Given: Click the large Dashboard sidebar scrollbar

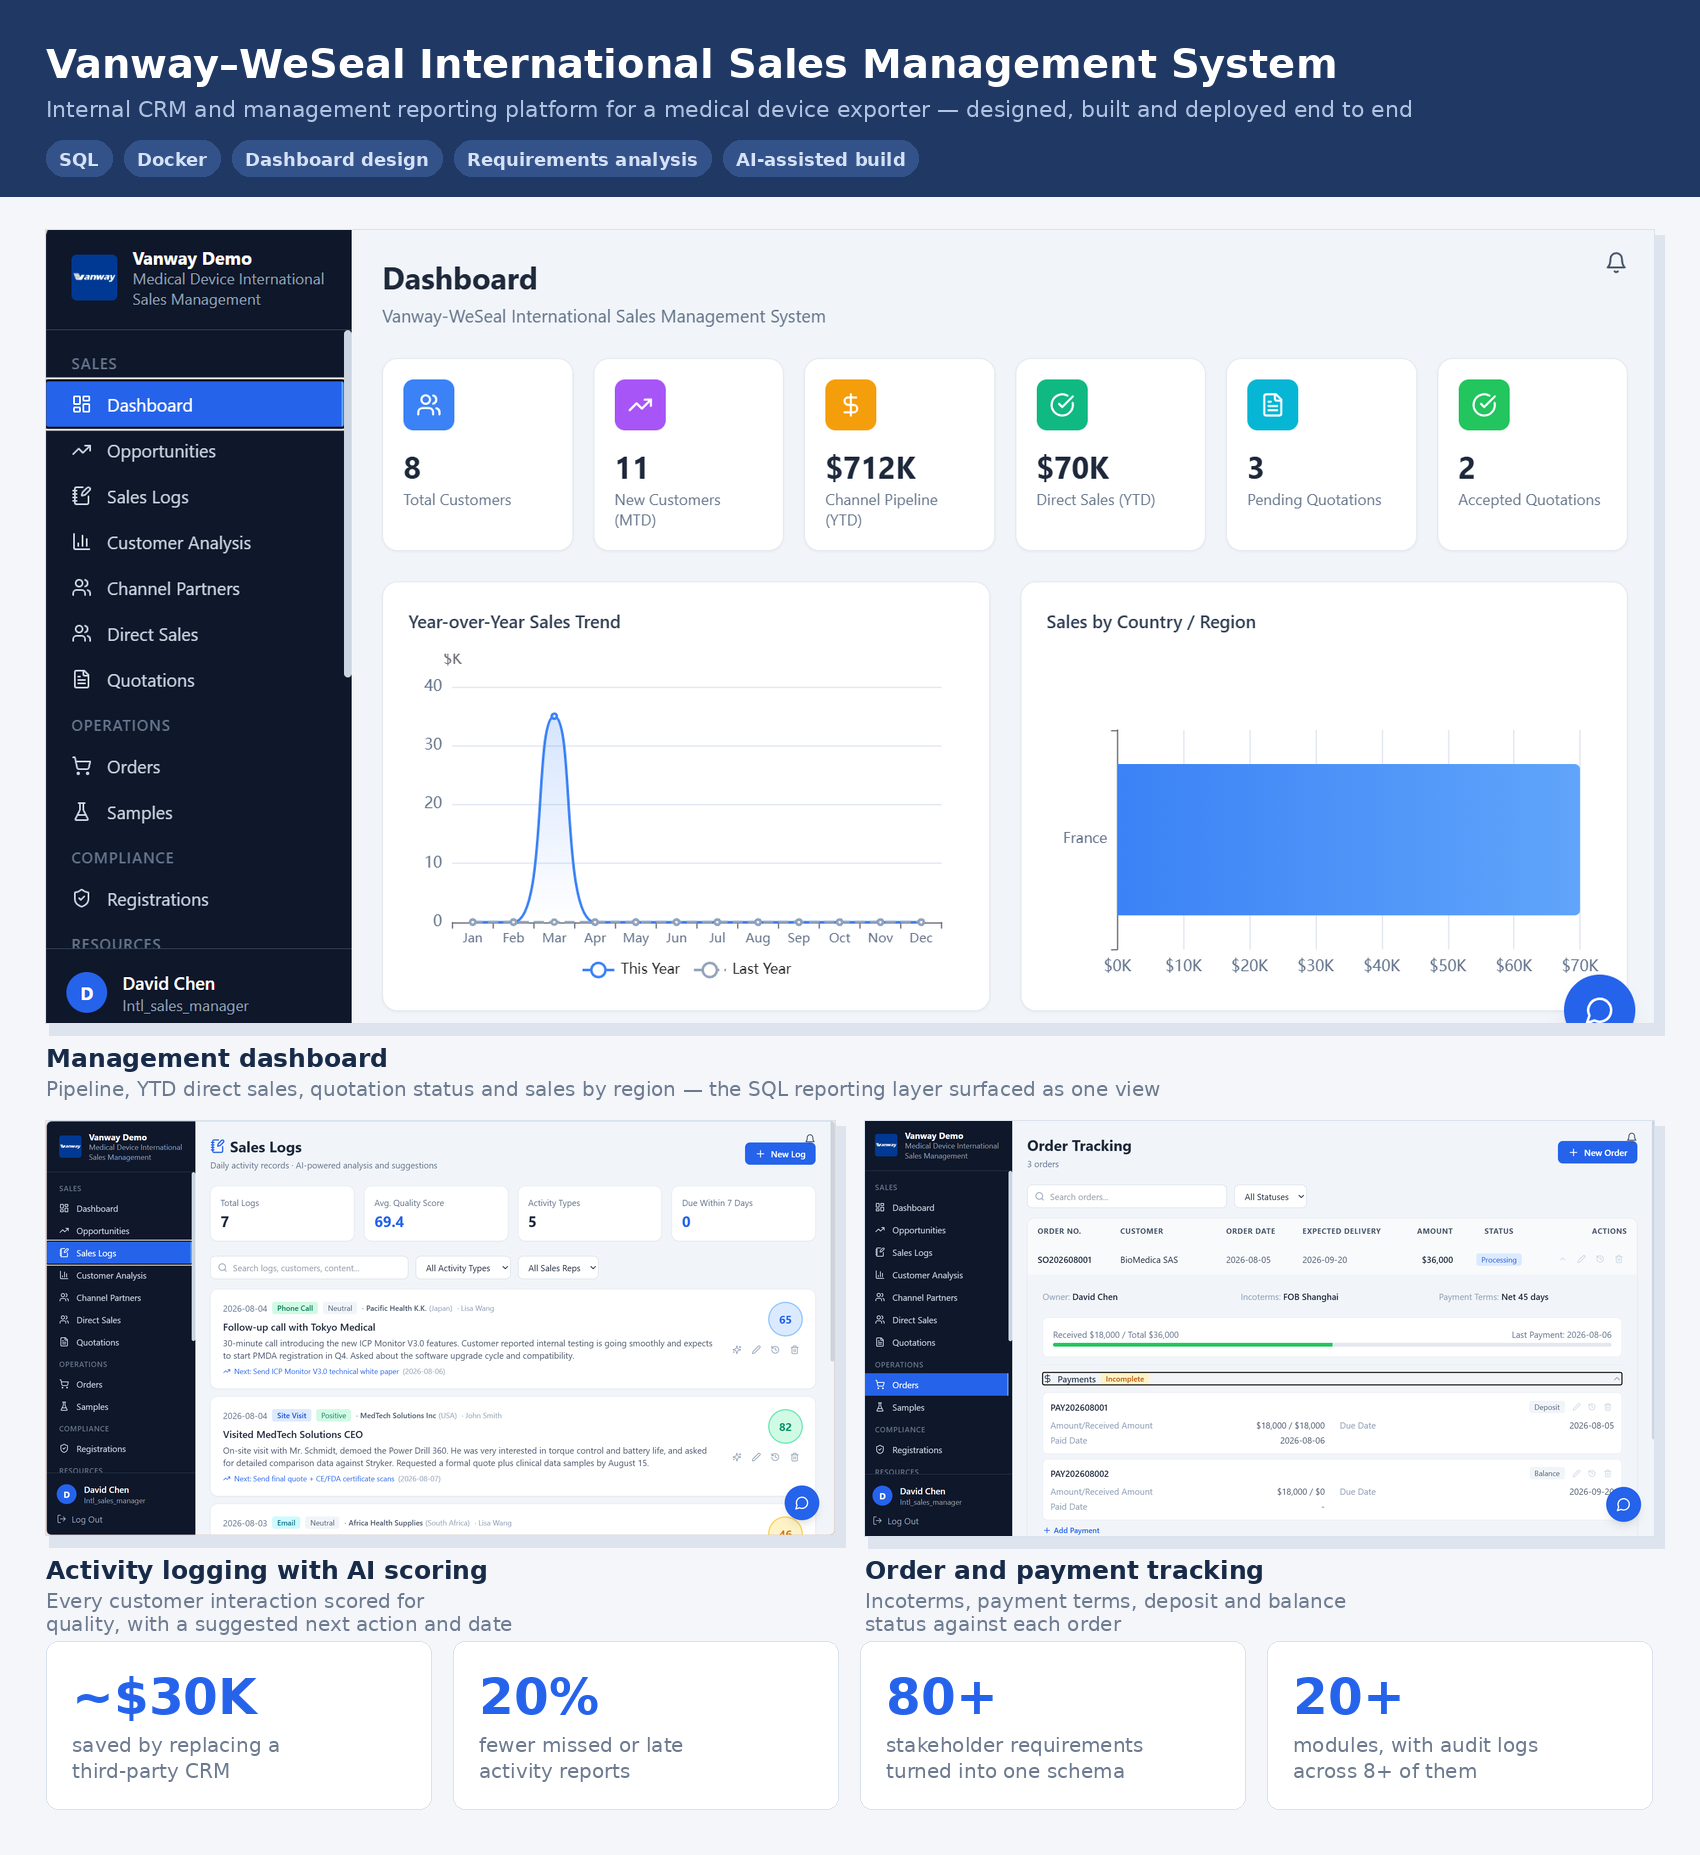Looking at the screenshot, I should (348, 504).
